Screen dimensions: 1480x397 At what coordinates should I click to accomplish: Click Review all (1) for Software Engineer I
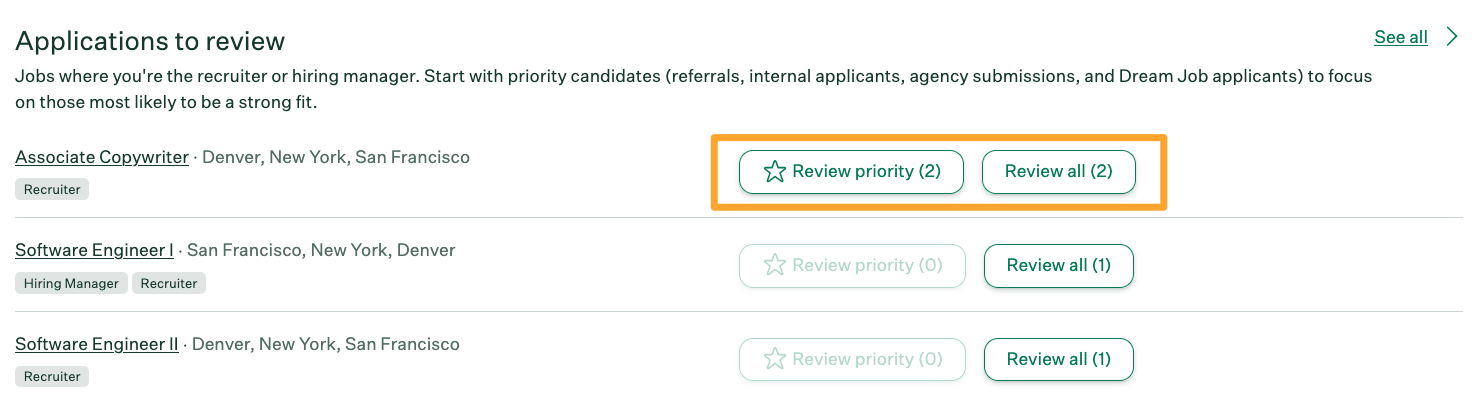pyautogui.click(x=1059, y=266)
